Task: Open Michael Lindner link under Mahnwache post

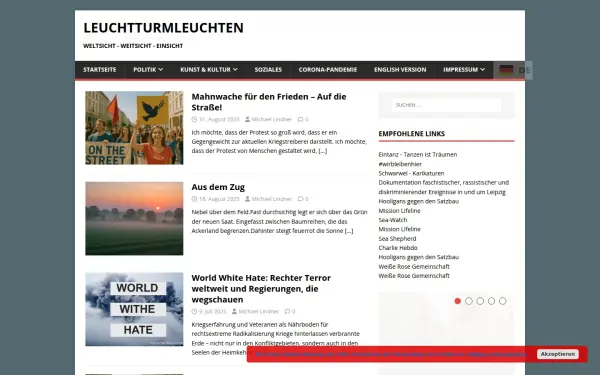Action: (x=272, y=119)
